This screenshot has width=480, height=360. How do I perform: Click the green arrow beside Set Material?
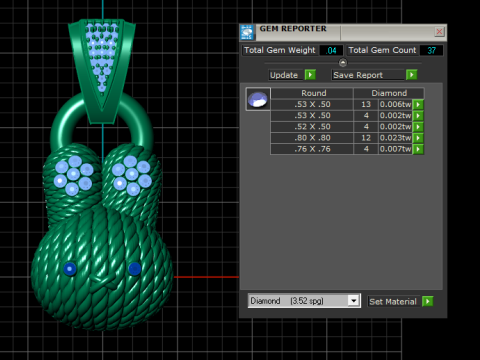pos(427,301)
